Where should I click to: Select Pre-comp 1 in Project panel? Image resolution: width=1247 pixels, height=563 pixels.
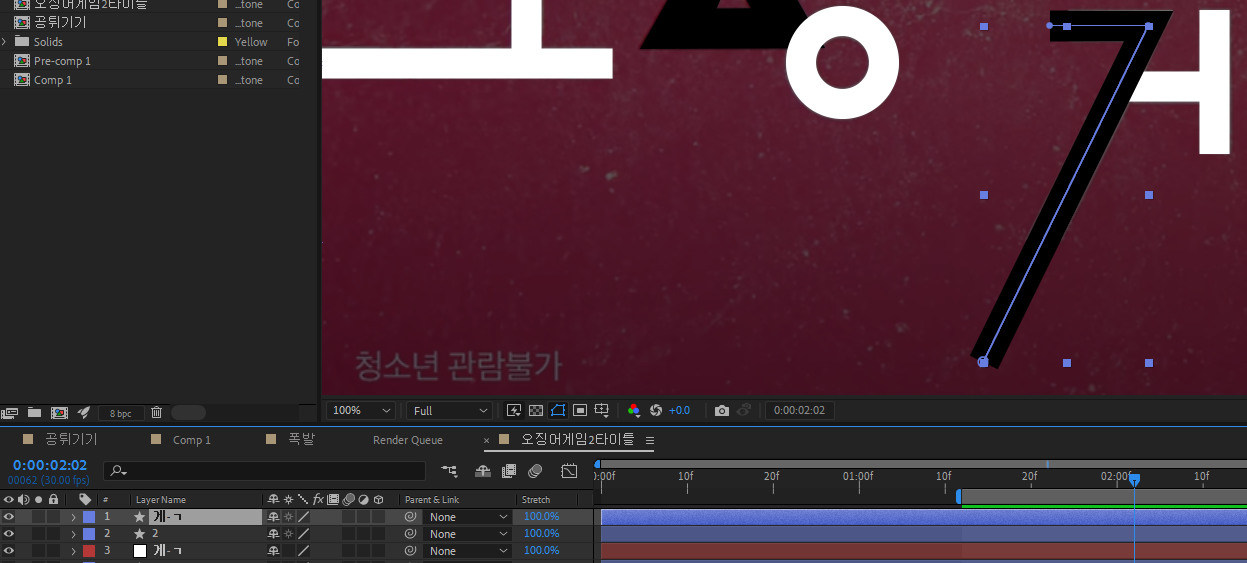(x=62, y=61)
